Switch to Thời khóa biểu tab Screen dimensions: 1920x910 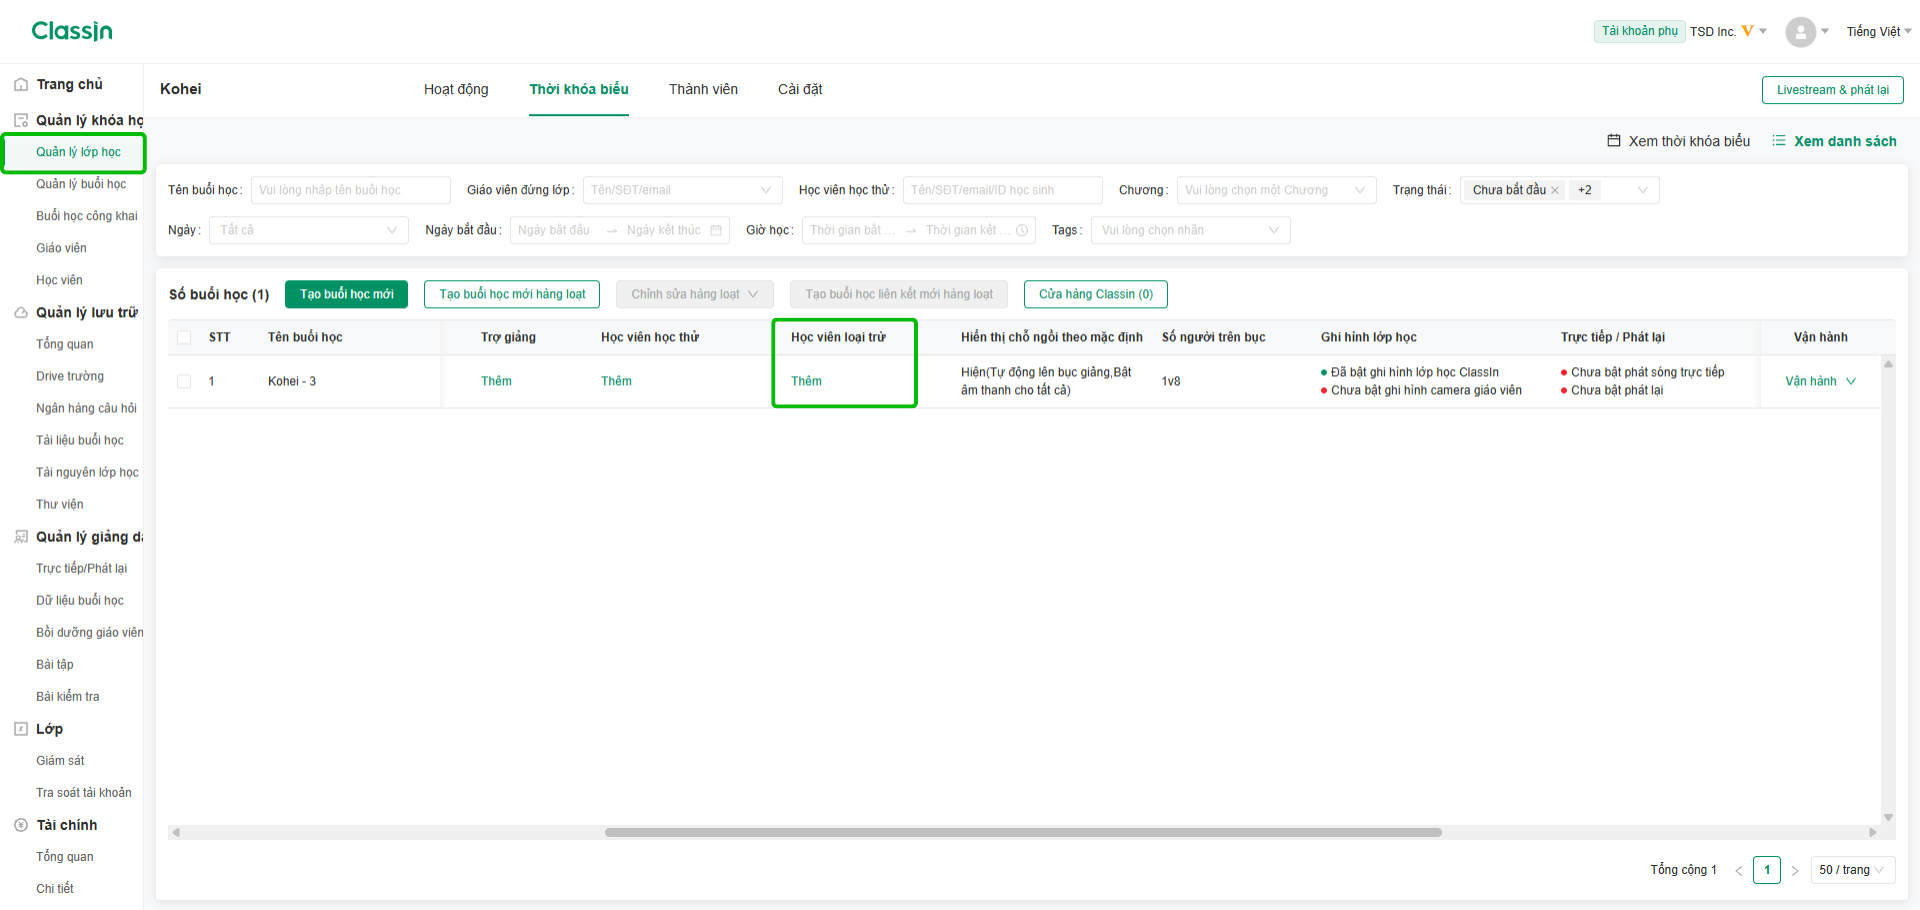pyautogui.click(x=579, y=89)
